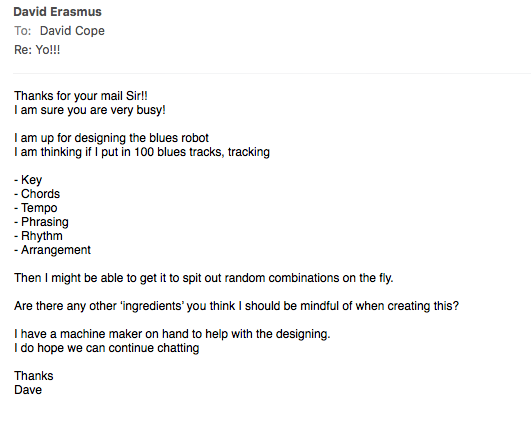Select the Phrasing list item
The image size is (531, 421).
[41, 222]
